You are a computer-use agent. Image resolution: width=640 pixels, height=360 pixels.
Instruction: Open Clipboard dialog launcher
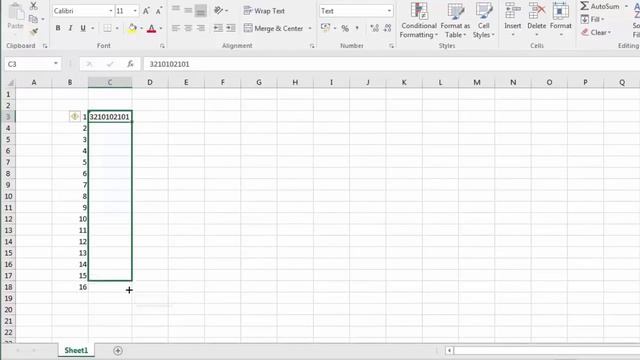click(45, 46)
